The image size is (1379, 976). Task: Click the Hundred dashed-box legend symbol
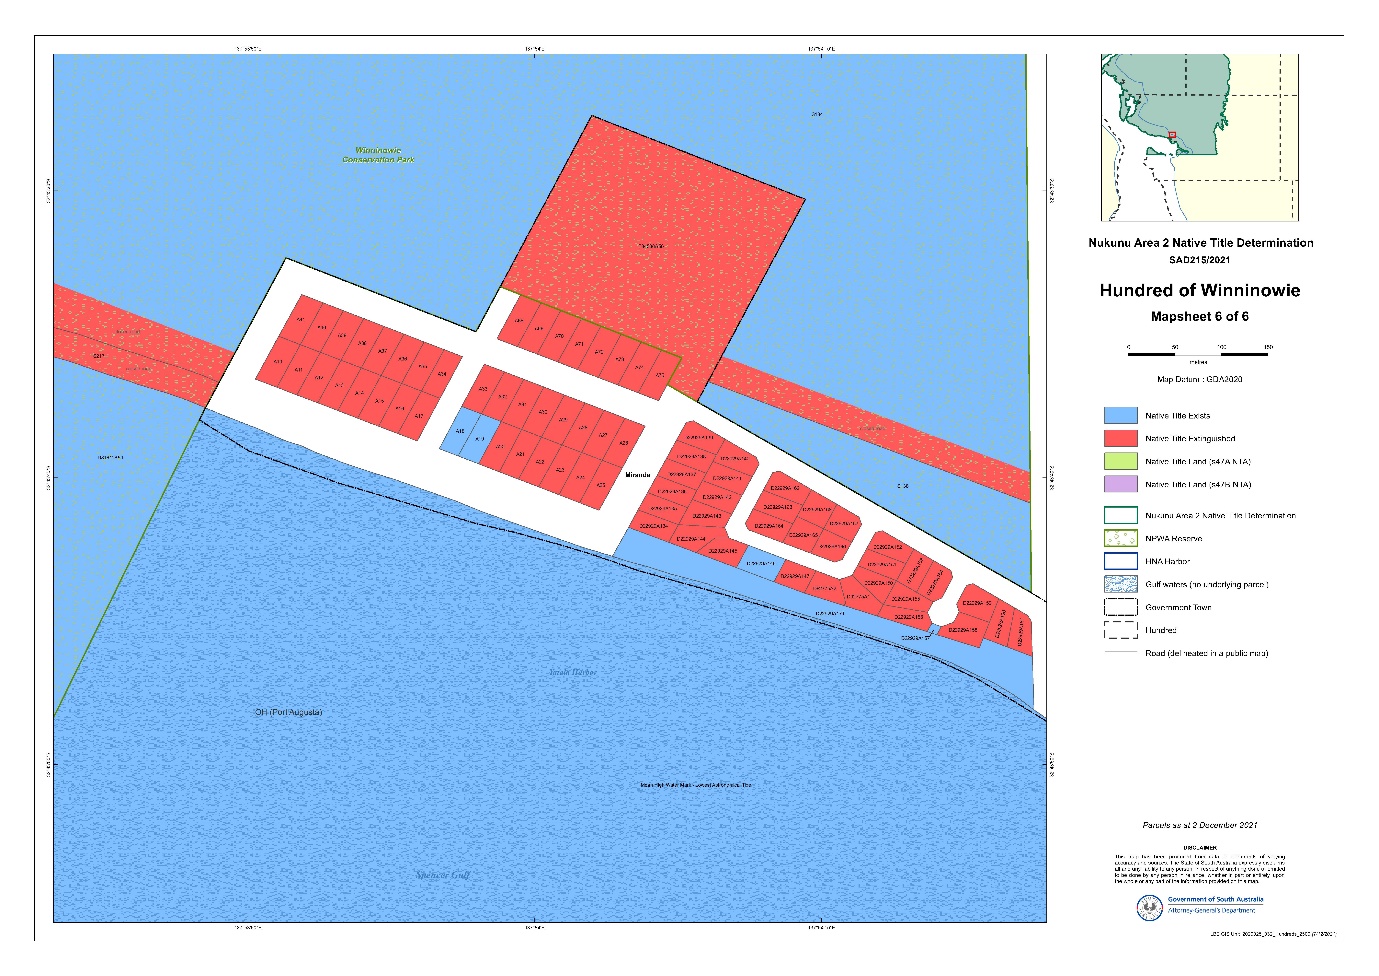click(1121, 630)
